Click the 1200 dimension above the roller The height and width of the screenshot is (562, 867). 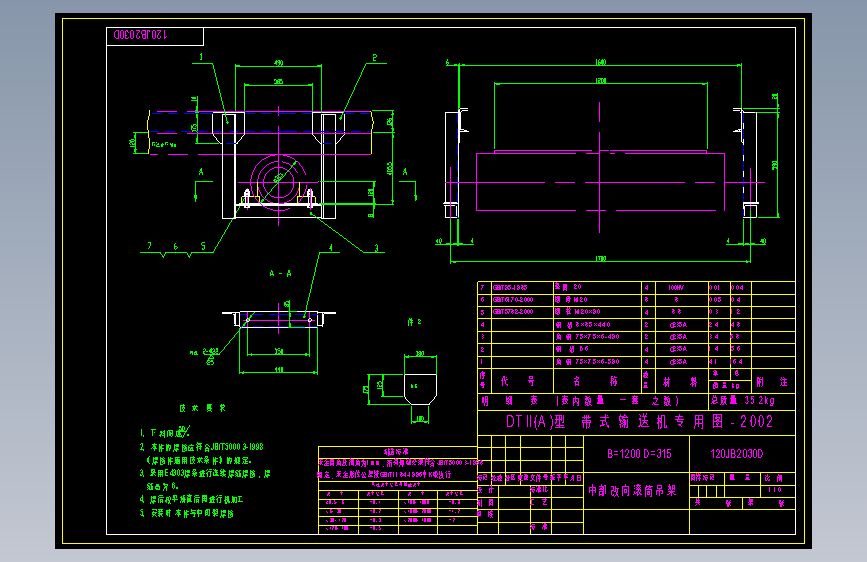(601, 81)
